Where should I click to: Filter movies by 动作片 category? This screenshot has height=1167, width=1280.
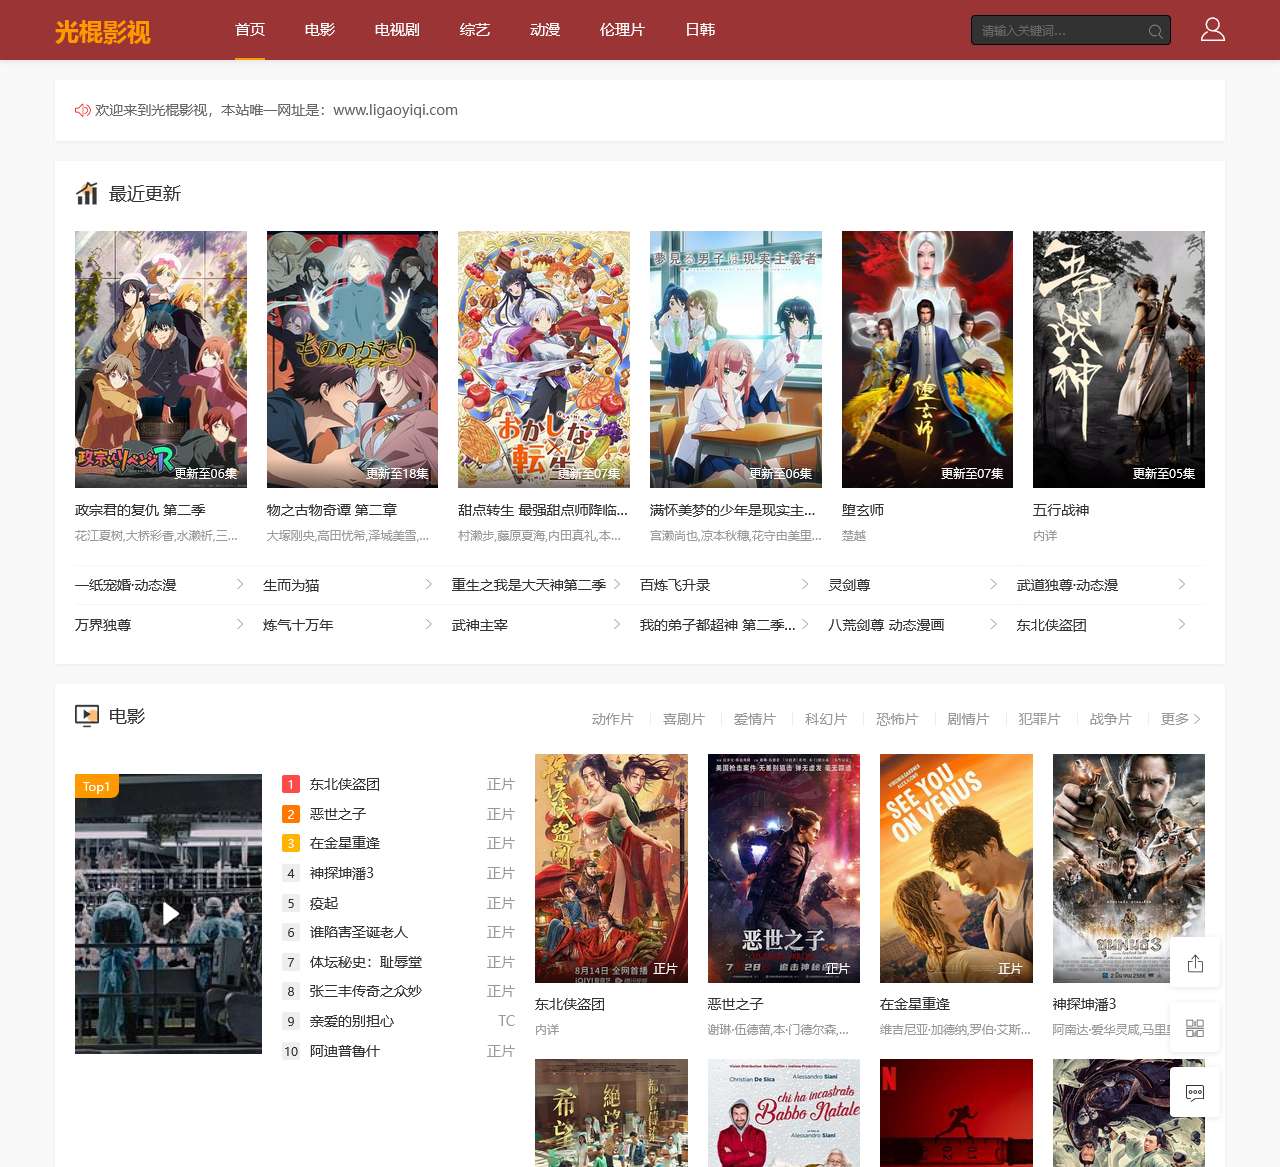(612, 719)
